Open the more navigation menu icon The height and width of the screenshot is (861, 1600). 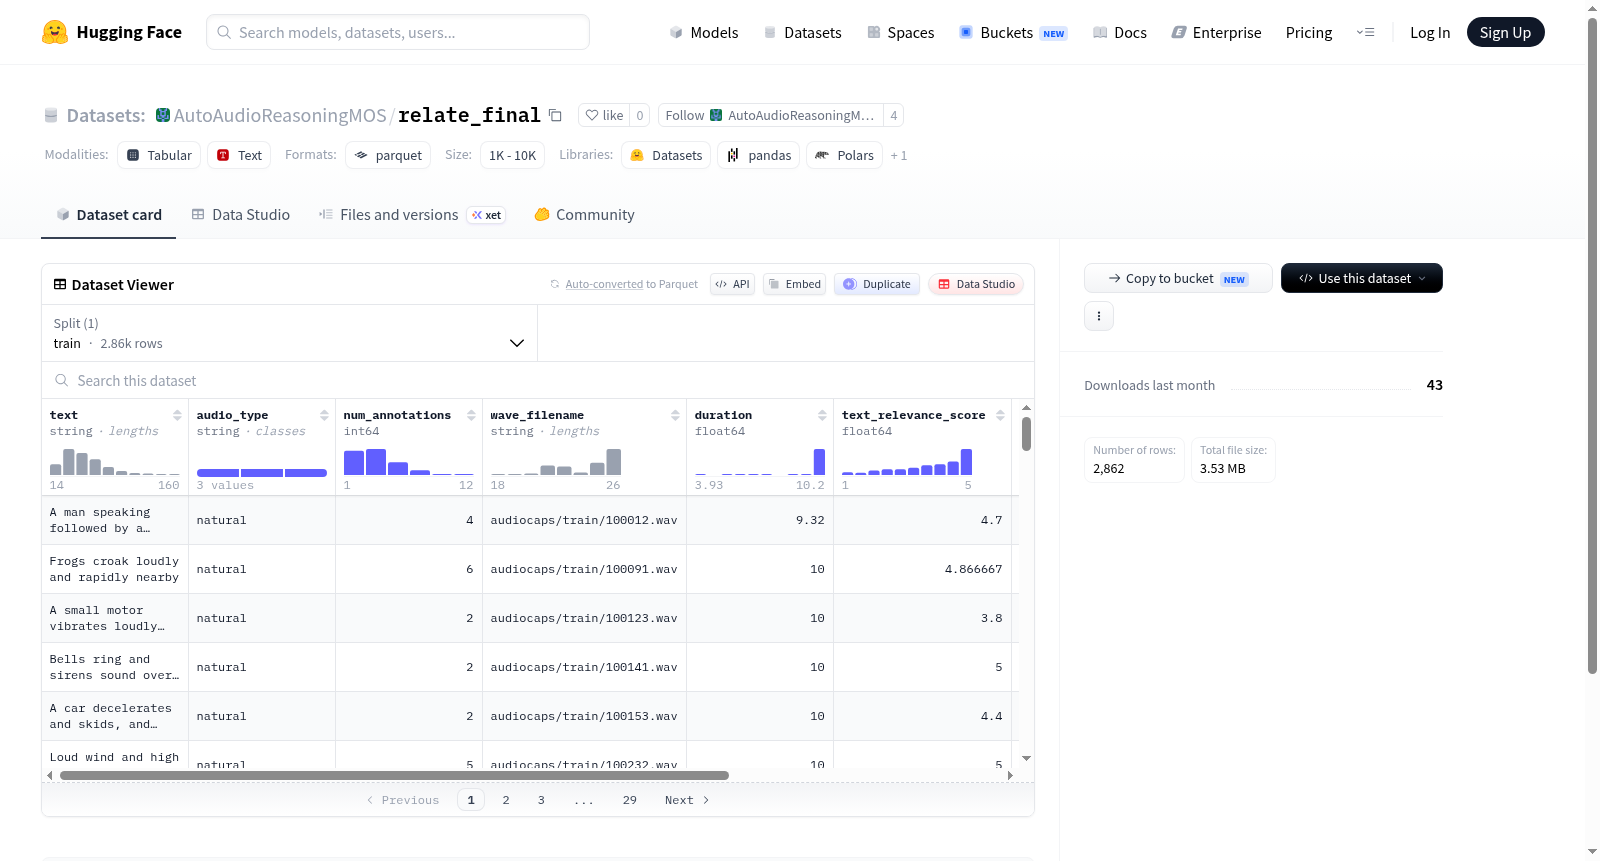1365,32
